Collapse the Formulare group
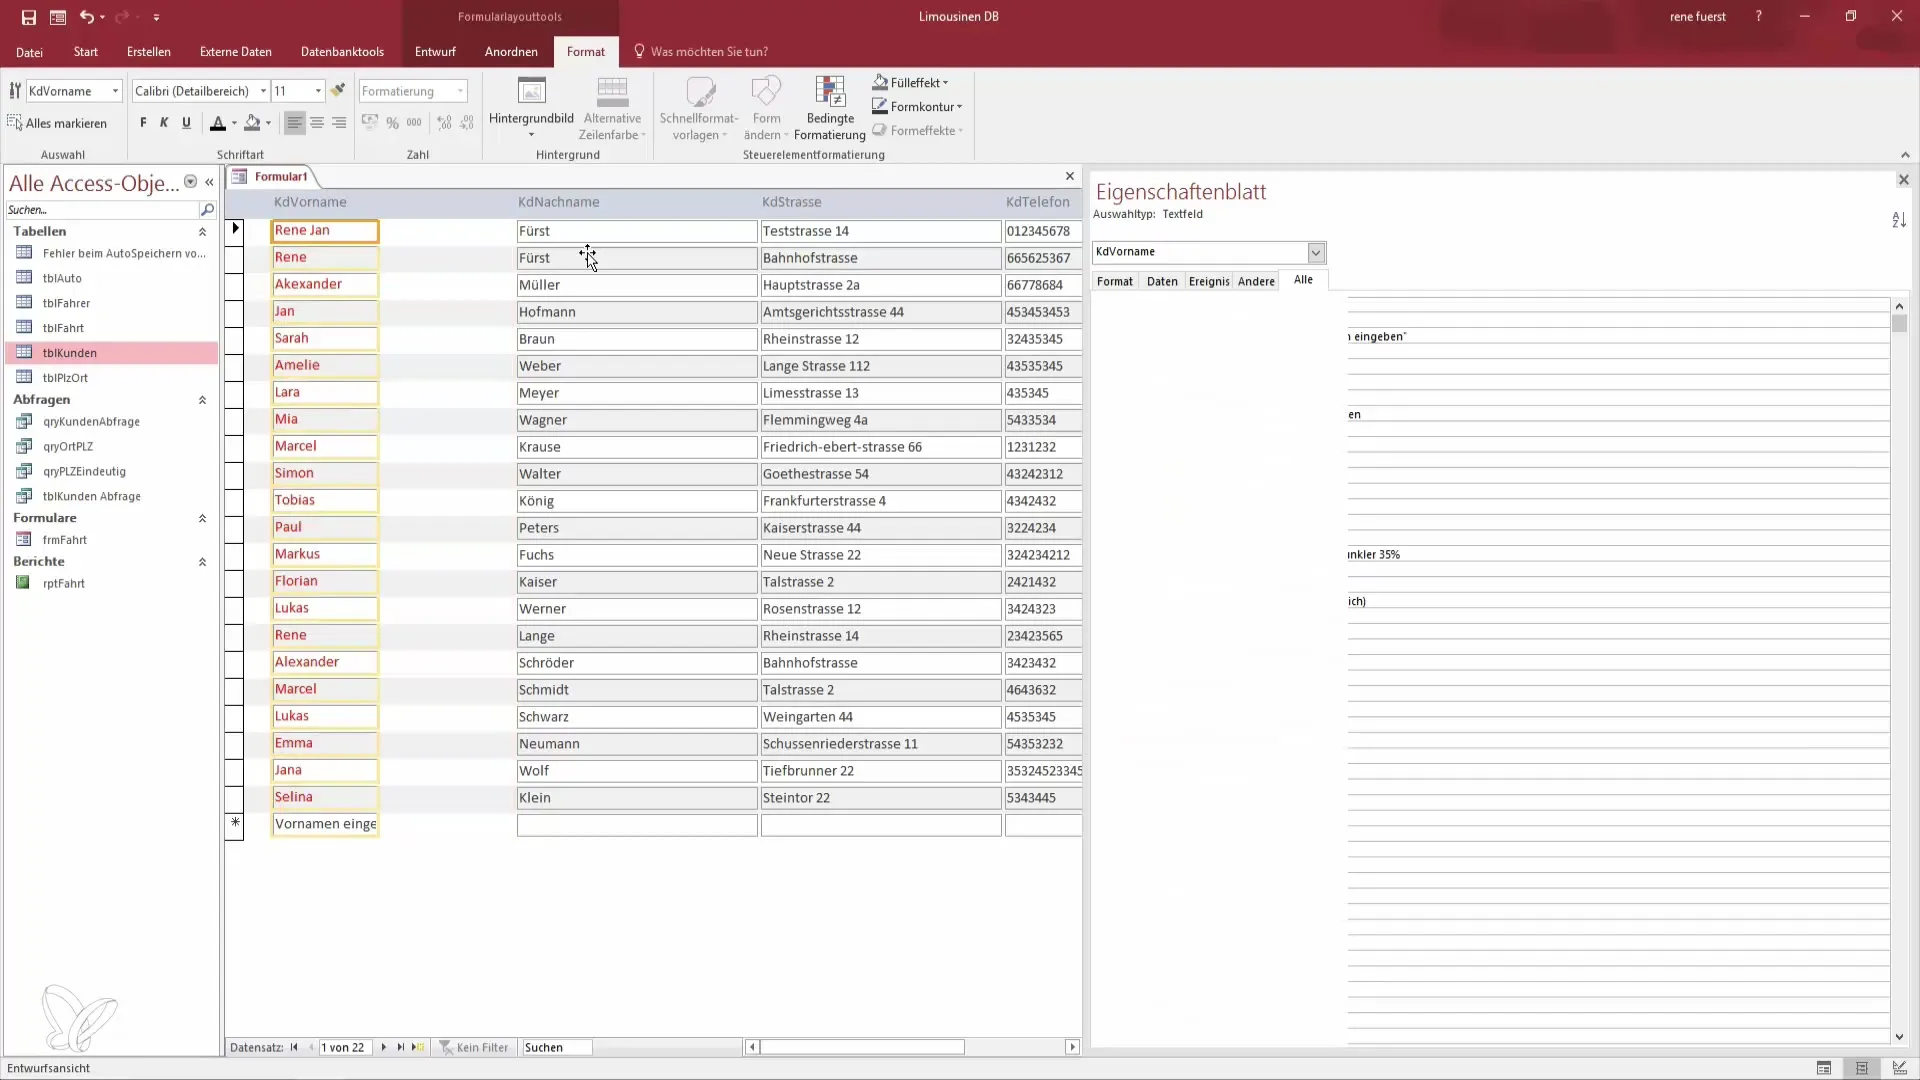 pos(202,519)
